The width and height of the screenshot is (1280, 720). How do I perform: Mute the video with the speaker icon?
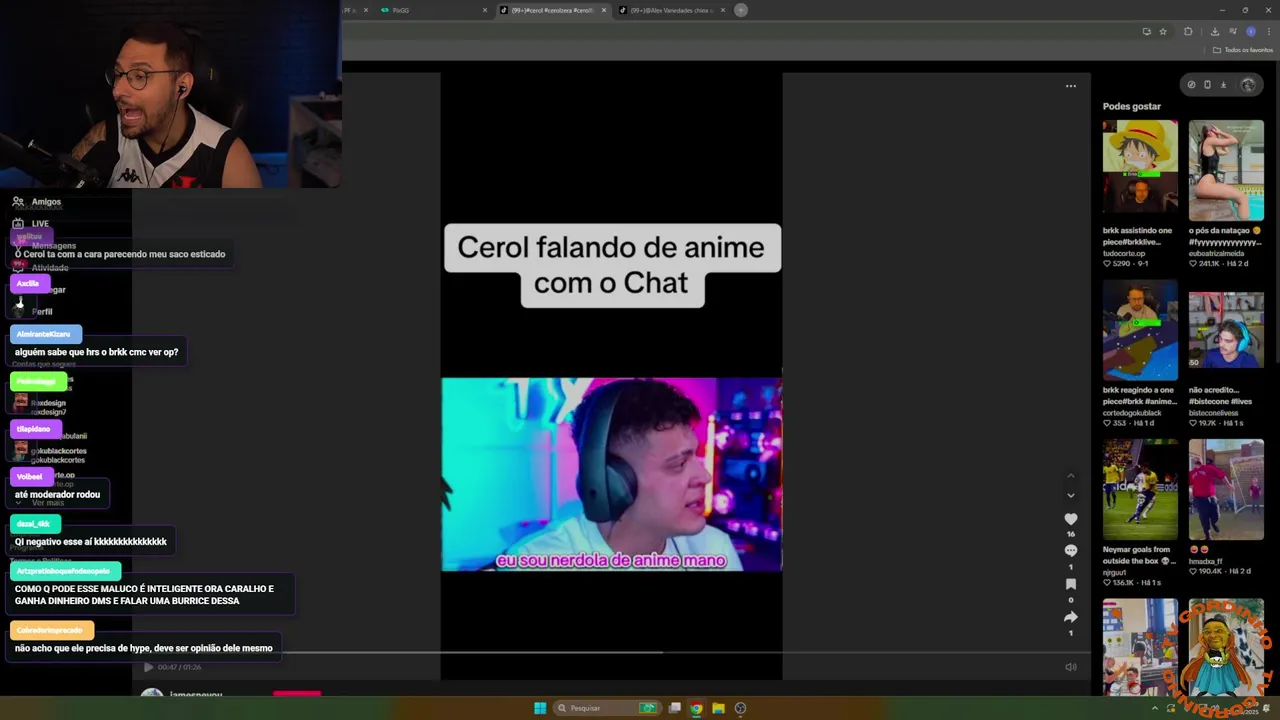coord(1071,667)
